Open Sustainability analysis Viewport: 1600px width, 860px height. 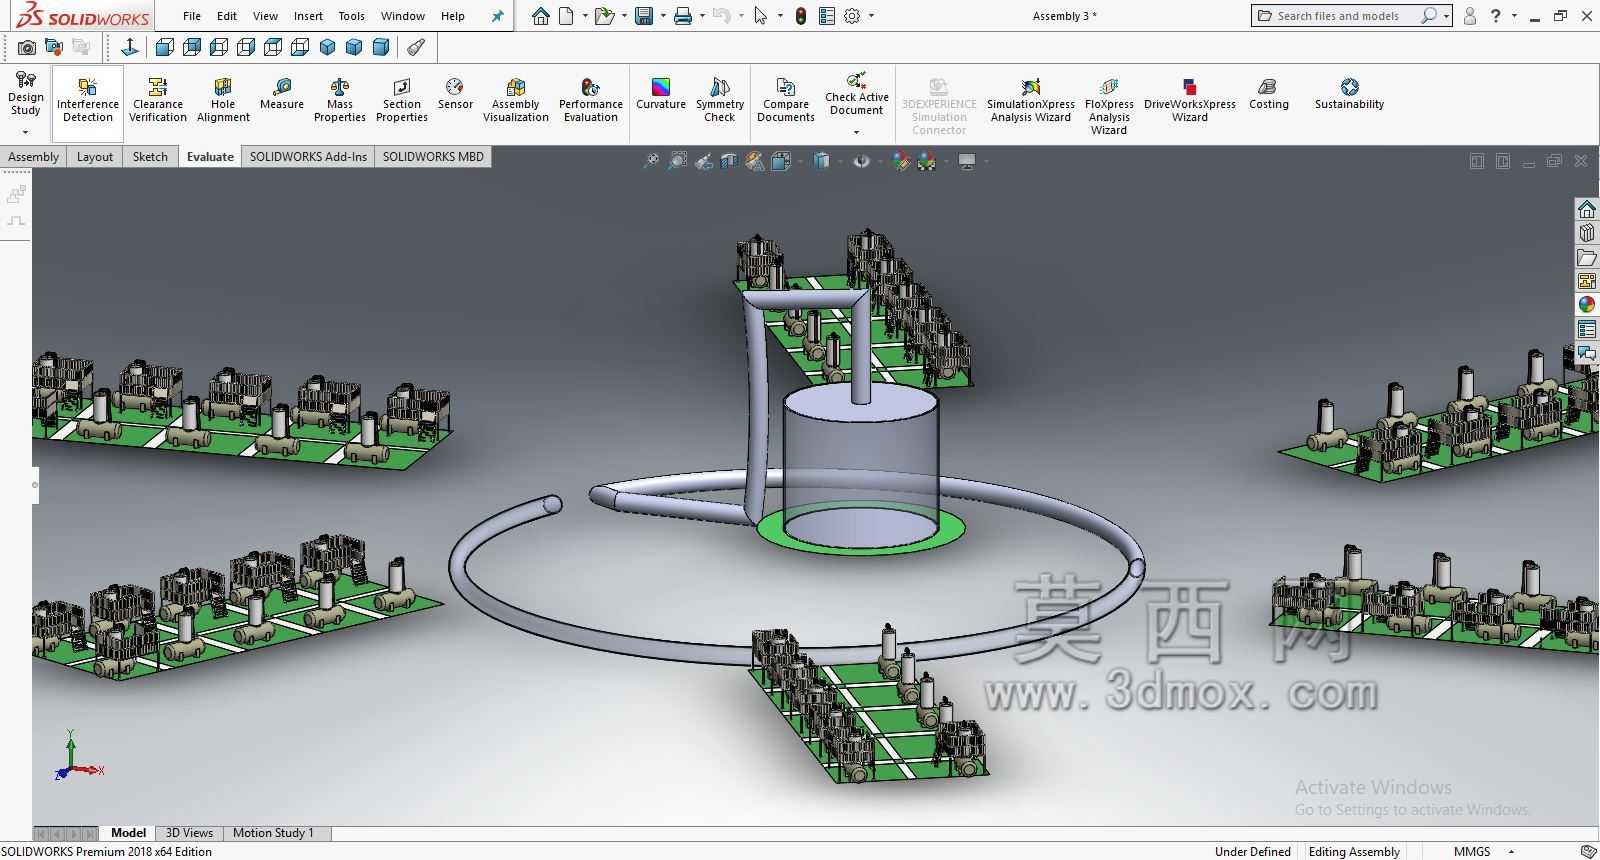coord(1350,94)
